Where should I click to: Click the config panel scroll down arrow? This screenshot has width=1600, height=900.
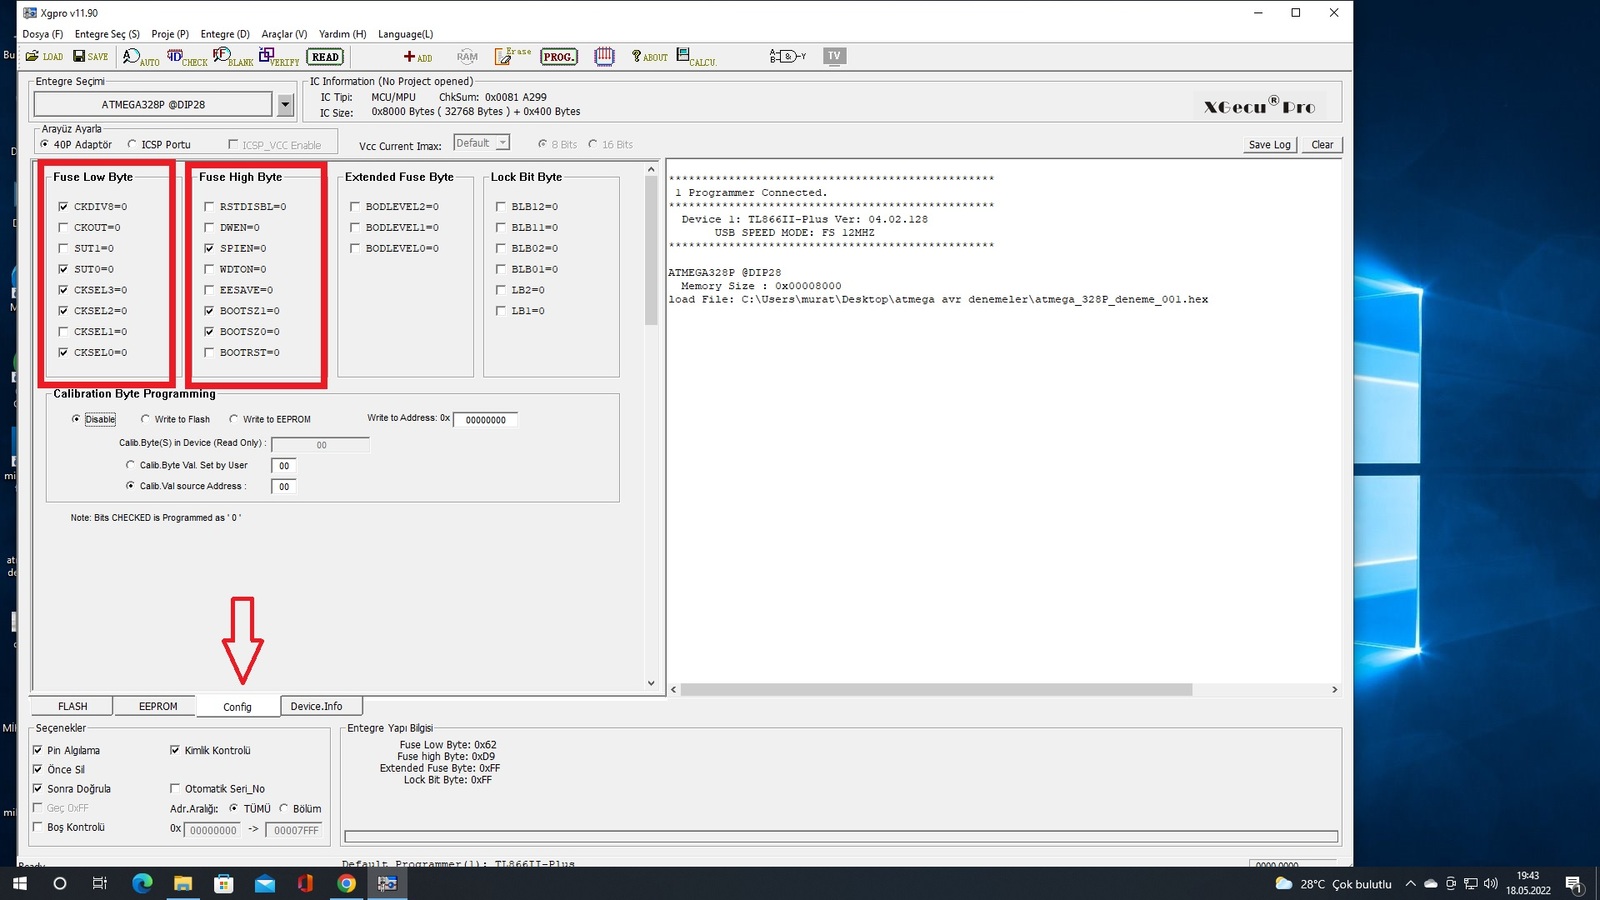click(x=651, y=684)
